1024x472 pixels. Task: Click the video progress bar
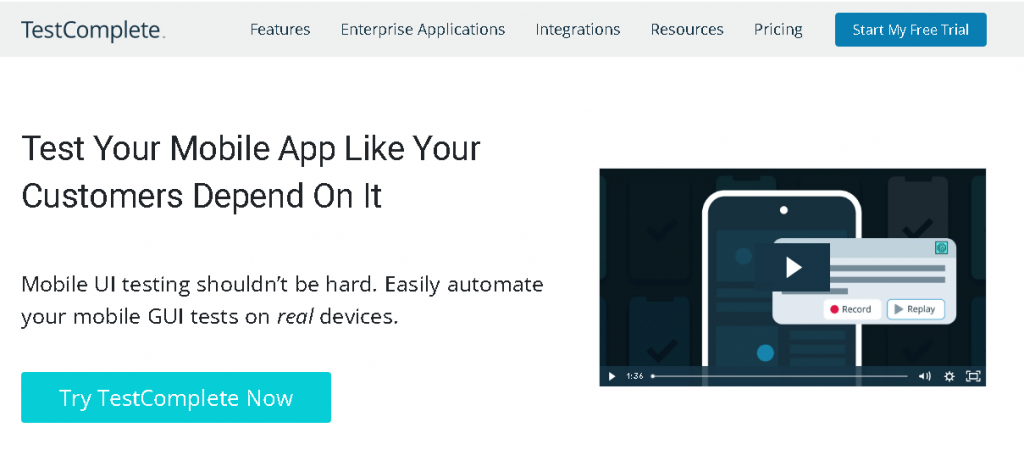[x=779, y=376]
